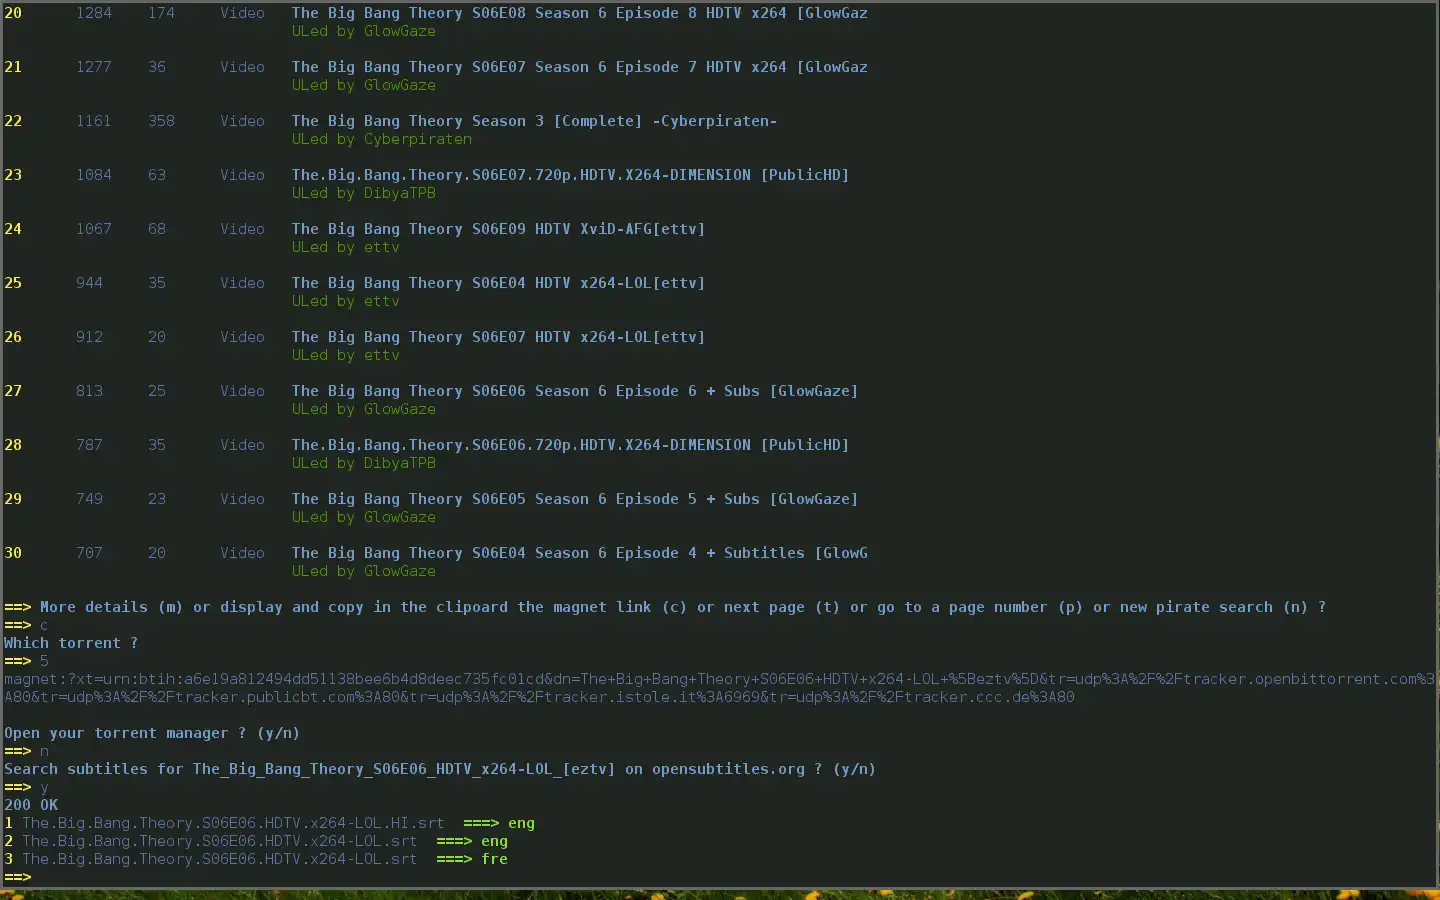Select 'ULed by GlowGaze' under row 20
The image size is (1440, 900).
click(364, 31)
